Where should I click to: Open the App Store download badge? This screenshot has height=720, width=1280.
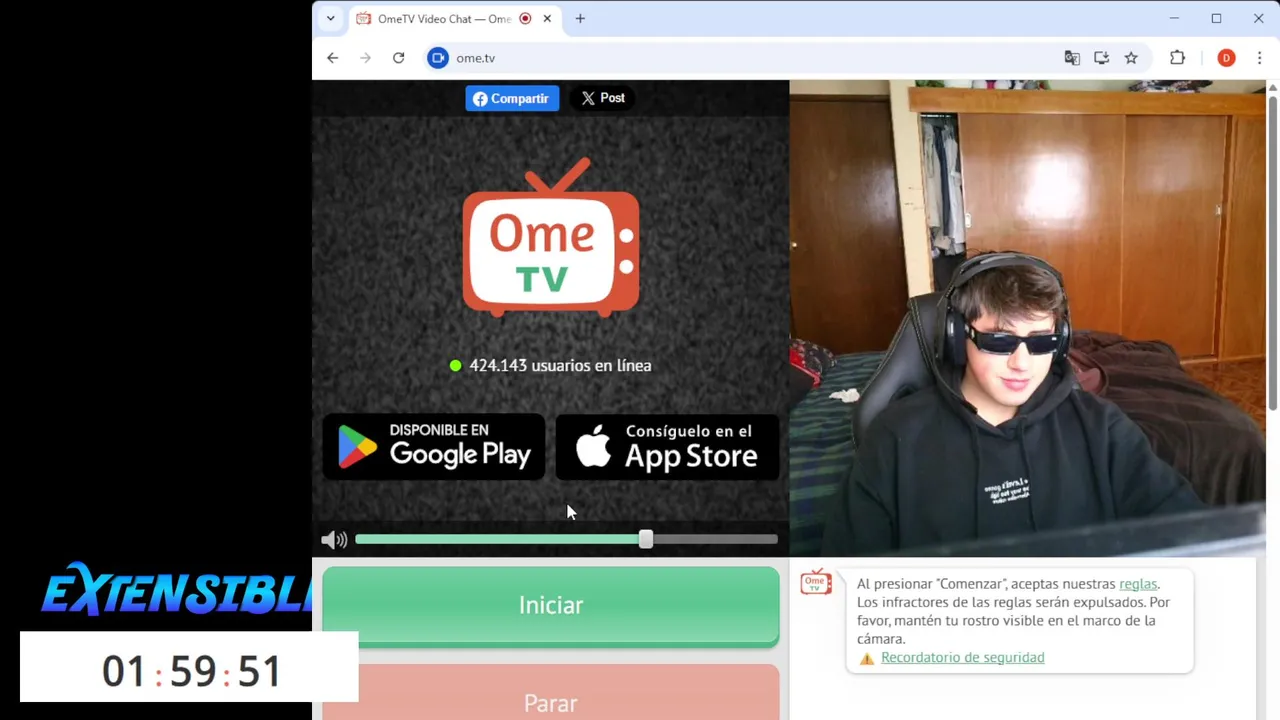point(667,447)
